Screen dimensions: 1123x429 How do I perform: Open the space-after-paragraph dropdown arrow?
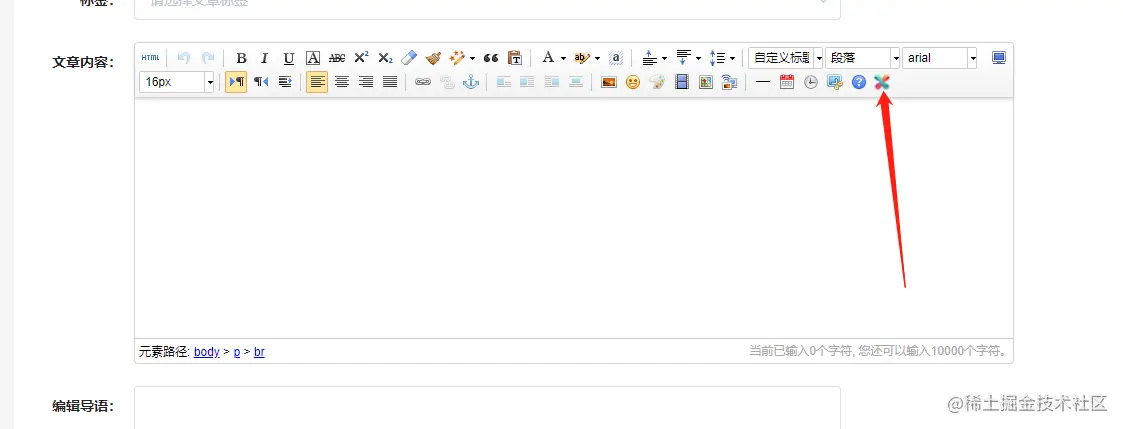pos(698,59)
